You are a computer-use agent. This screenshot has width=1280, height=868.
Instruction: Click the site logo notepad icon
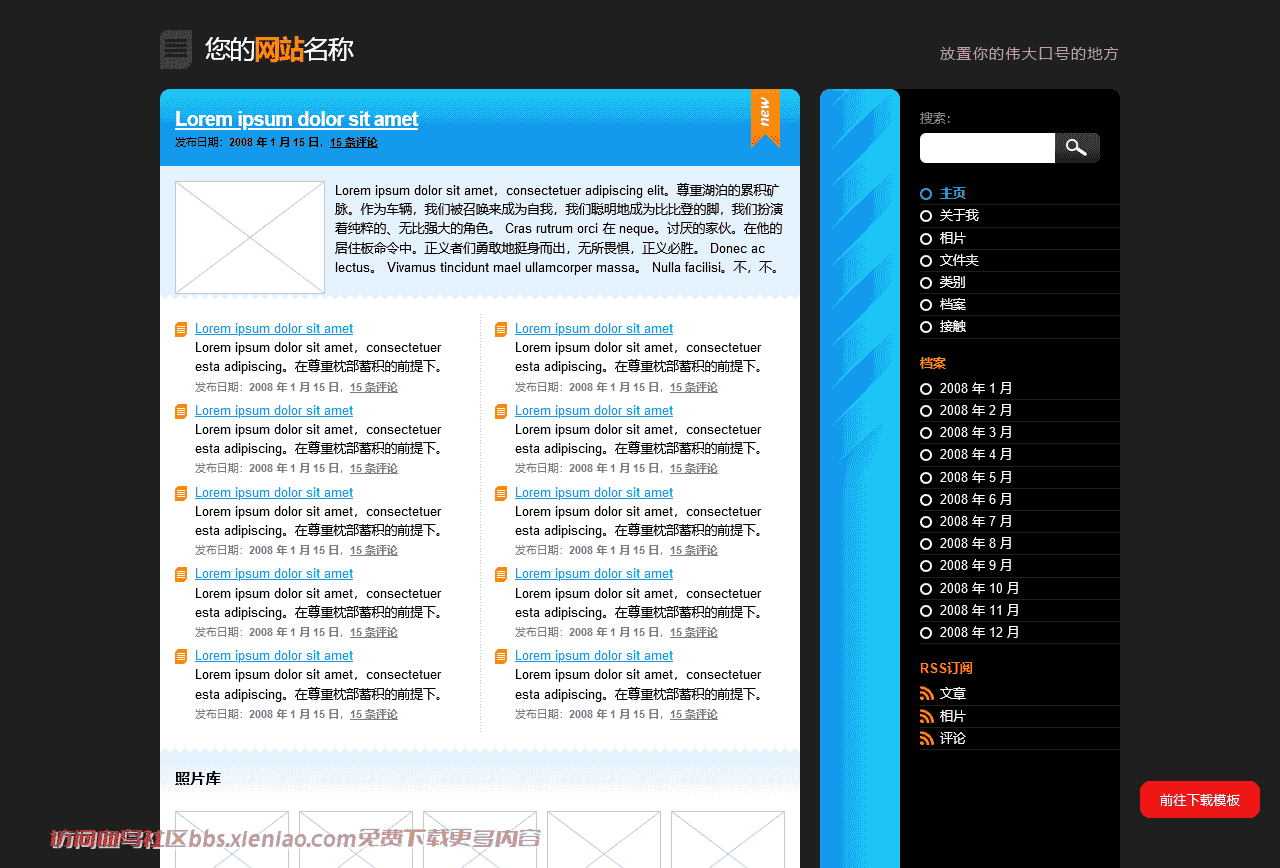[x=176, y=50]
